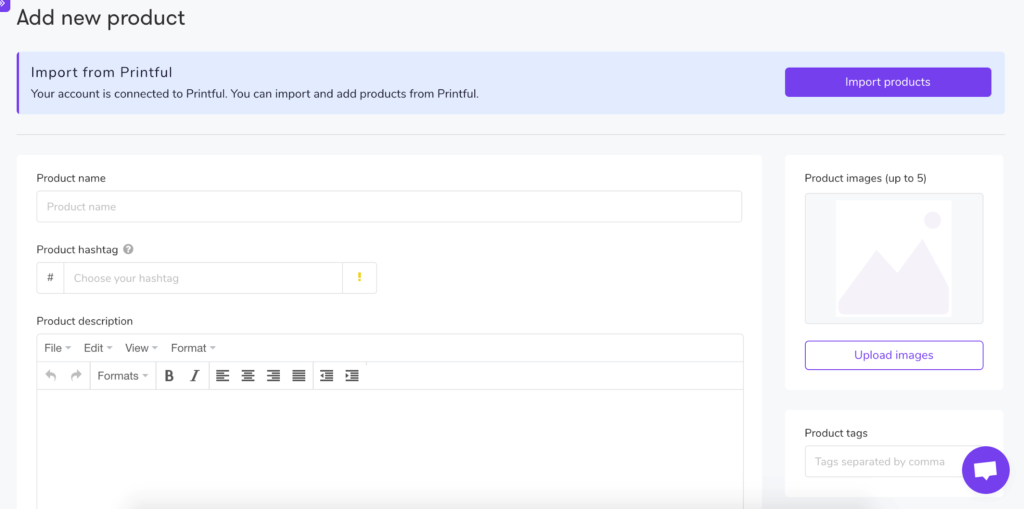Toggle italic formatting in the description editor

pos(195,376)
